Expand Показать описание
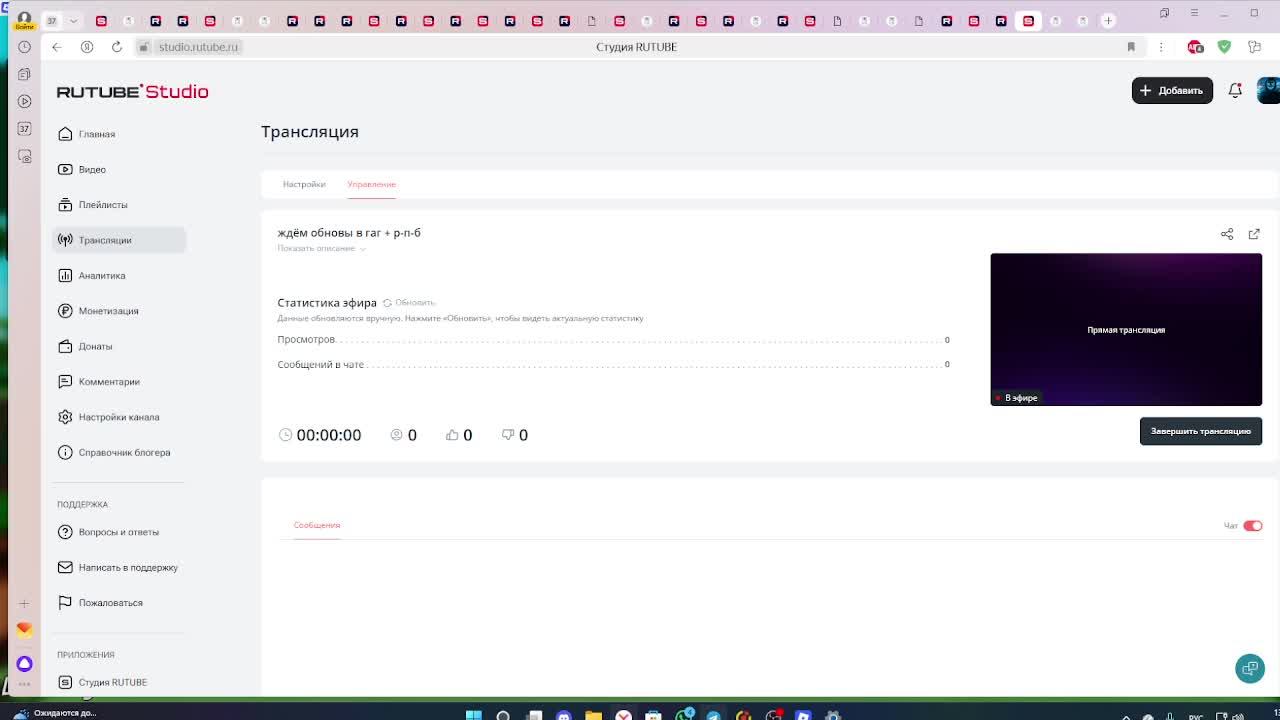The height and width of the screenshot is (720, 1280). click(x=321, y=248)
